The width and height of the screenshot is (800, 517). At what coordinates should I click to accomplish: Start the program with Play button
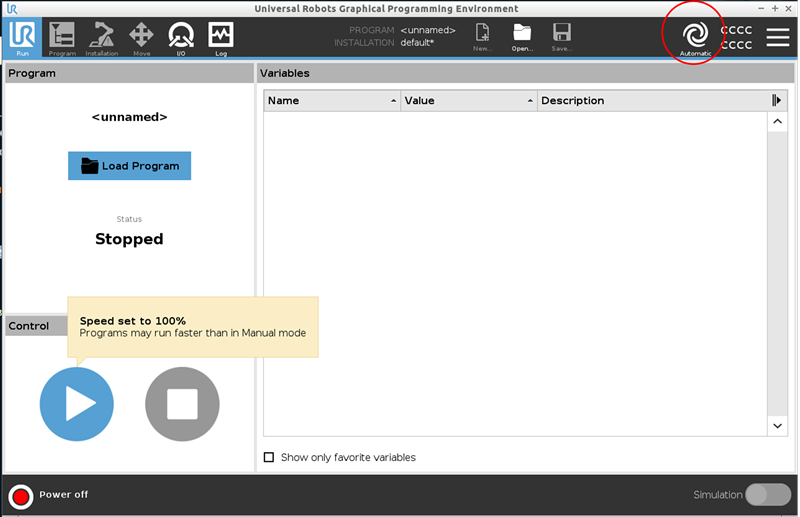[x=77, y=404]
